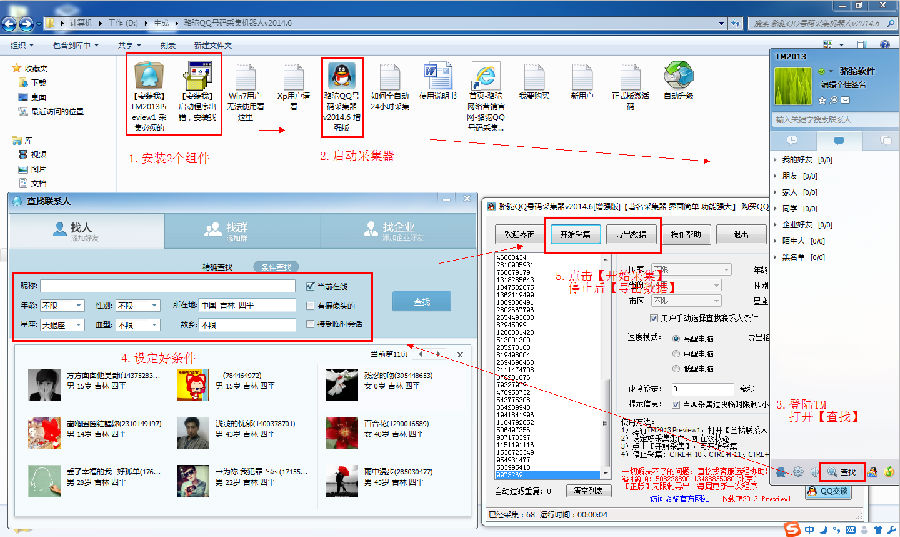Click the help button in collector window
This screenshot has height=537, width=900.
click(686, 234)
